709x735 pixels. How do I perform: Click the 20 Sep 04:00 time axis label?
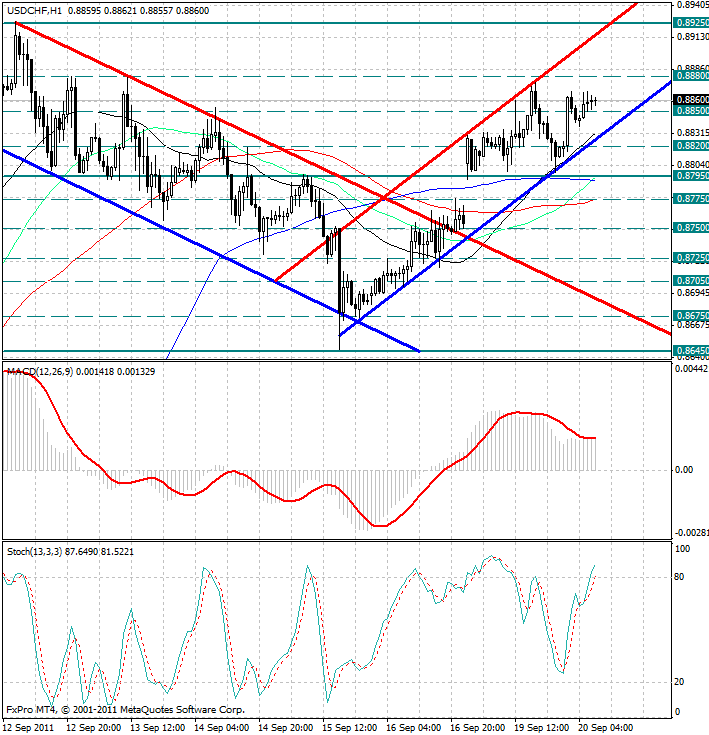click(x=606, y=728)
